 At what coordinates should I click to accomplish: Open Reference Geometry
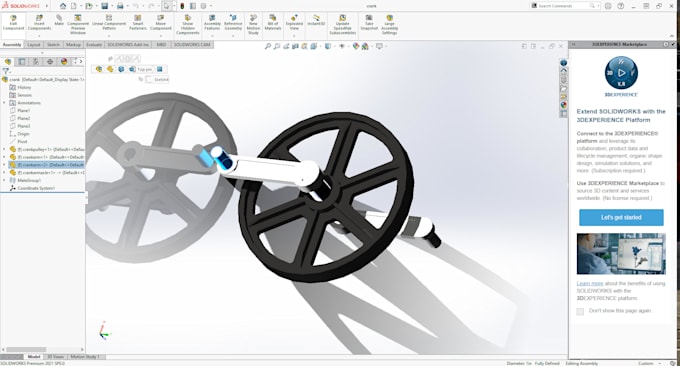tap(233, 23)
